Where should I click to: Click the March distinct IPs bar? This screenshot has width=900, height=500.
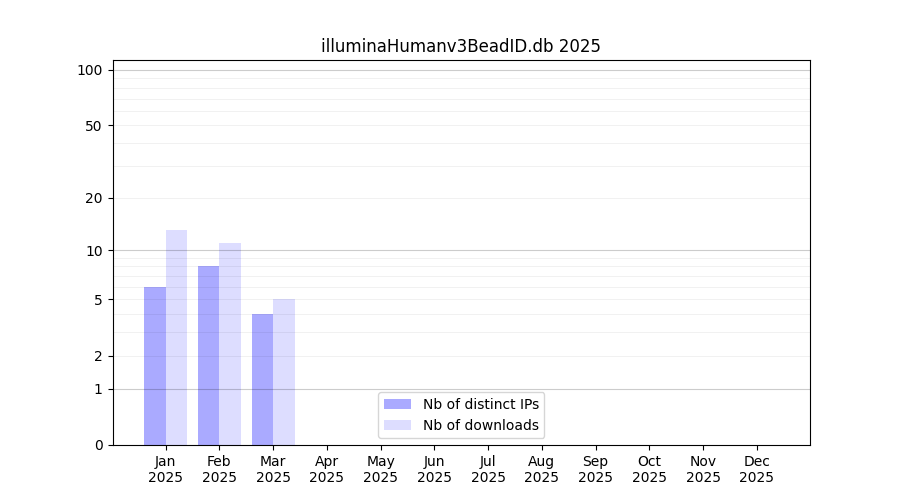tap(262, 380)
